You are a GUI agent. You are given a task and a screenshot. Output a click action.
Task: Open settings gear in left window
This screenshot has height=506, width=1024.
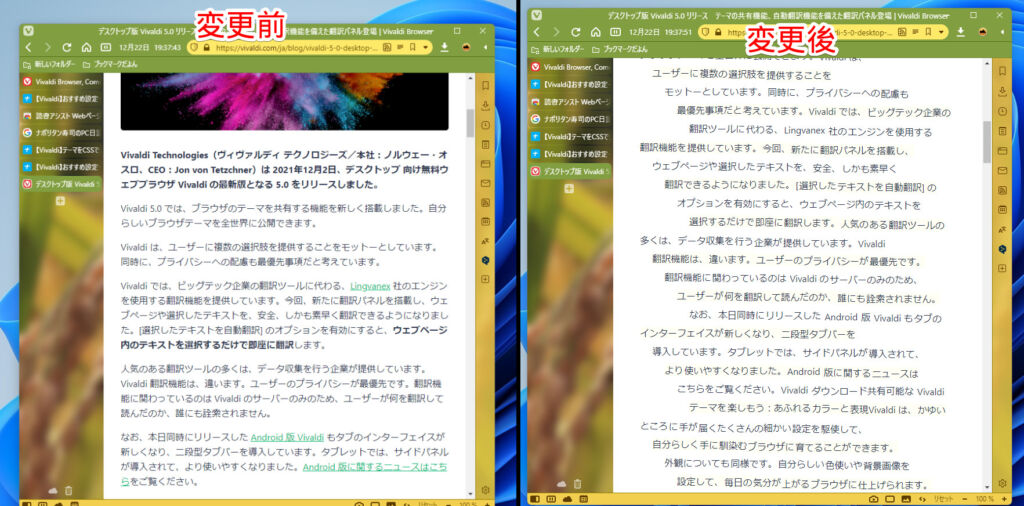tap(485, 490)
